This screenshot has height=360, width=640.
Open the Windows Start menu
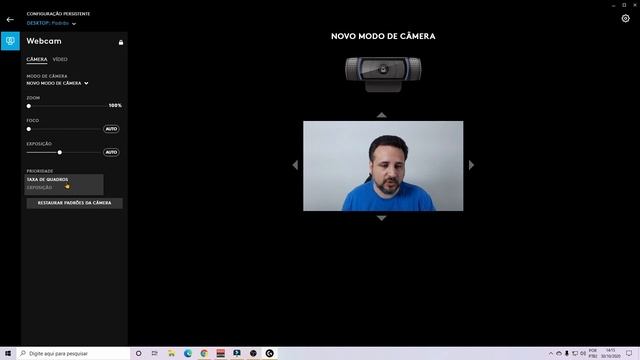tap(8, 353)
